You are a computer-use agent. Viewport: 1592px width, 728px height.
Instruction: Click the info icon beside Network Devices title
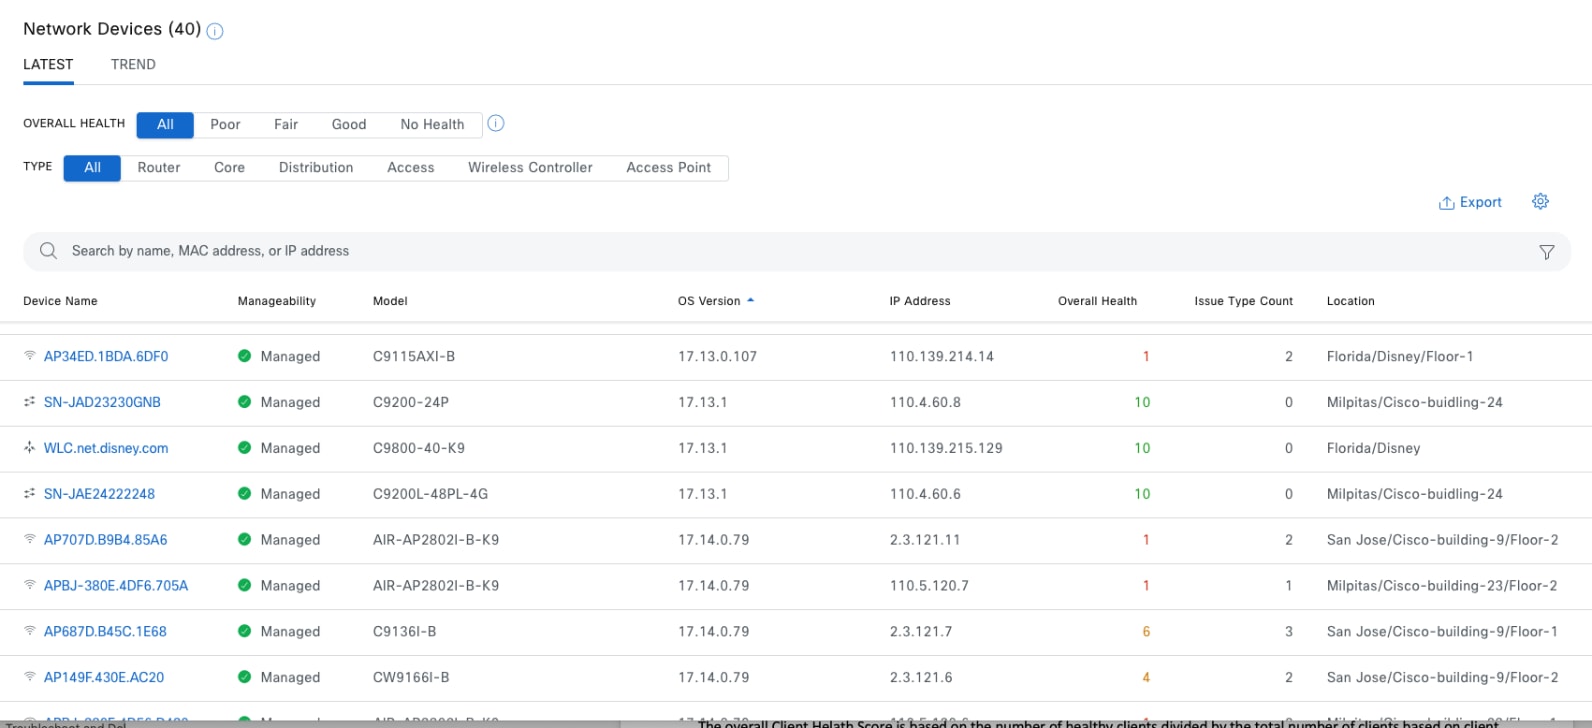click(x=215, y=31)
